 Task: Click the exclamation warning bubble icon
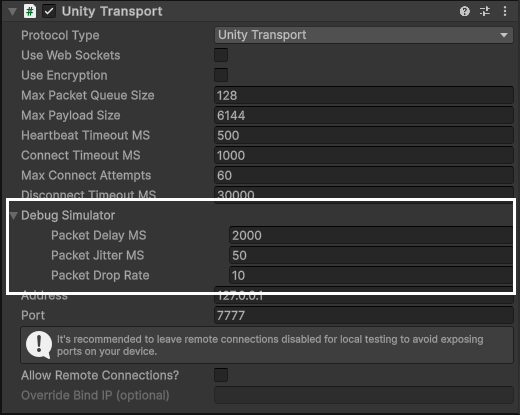pos(39,345)
